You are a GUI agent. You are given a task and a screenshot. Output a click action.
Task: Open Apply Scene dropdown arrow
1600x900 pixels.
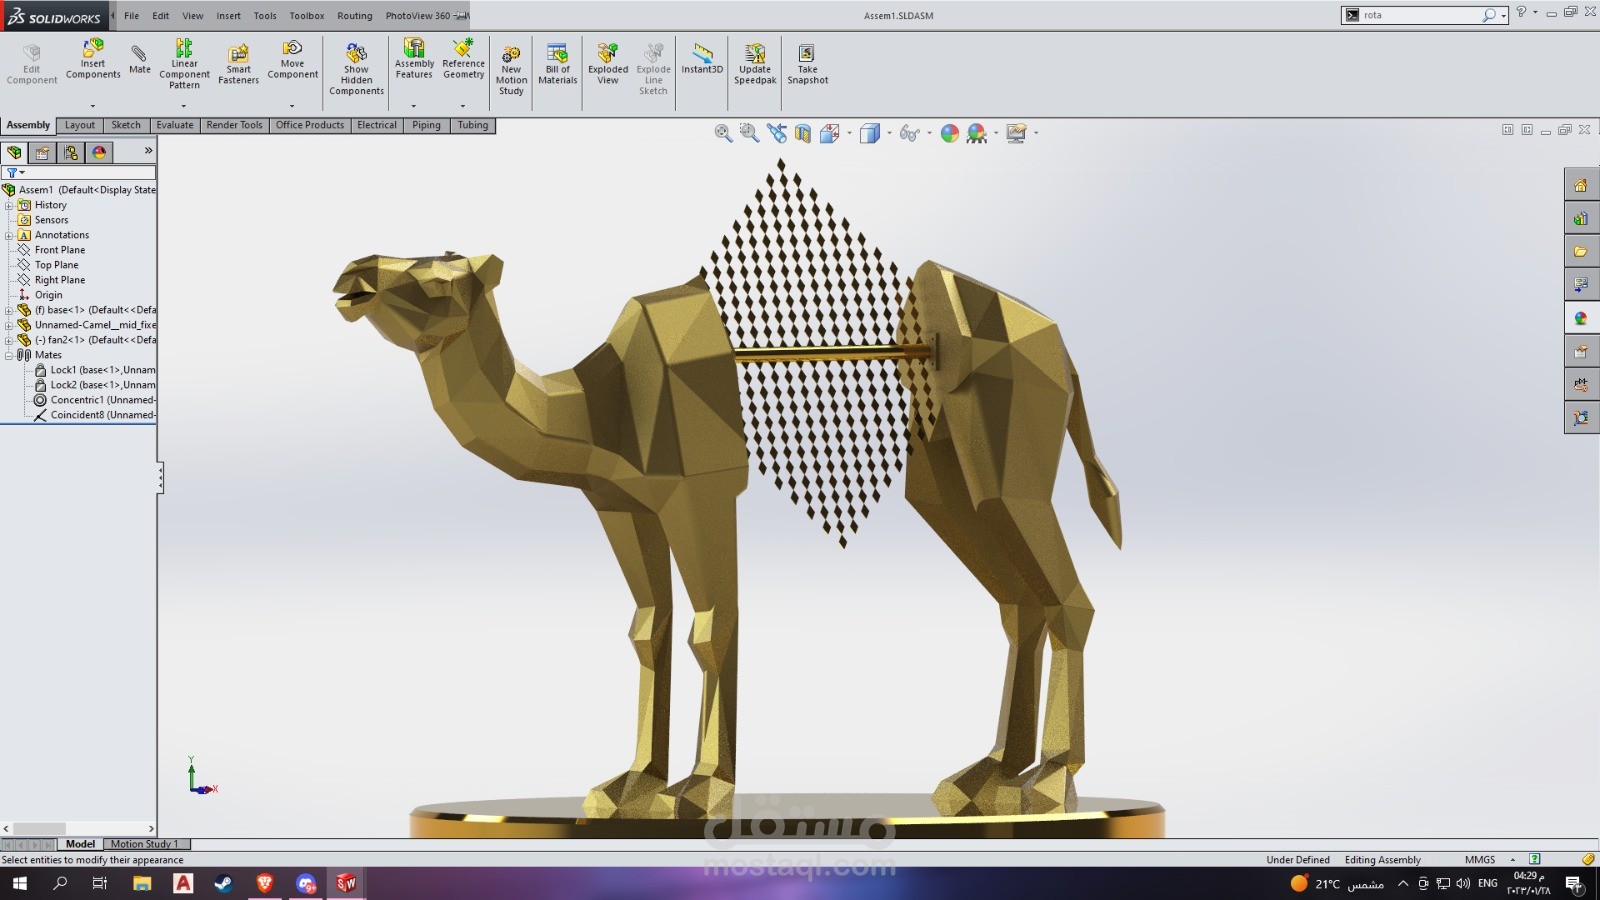pos(995,133)
